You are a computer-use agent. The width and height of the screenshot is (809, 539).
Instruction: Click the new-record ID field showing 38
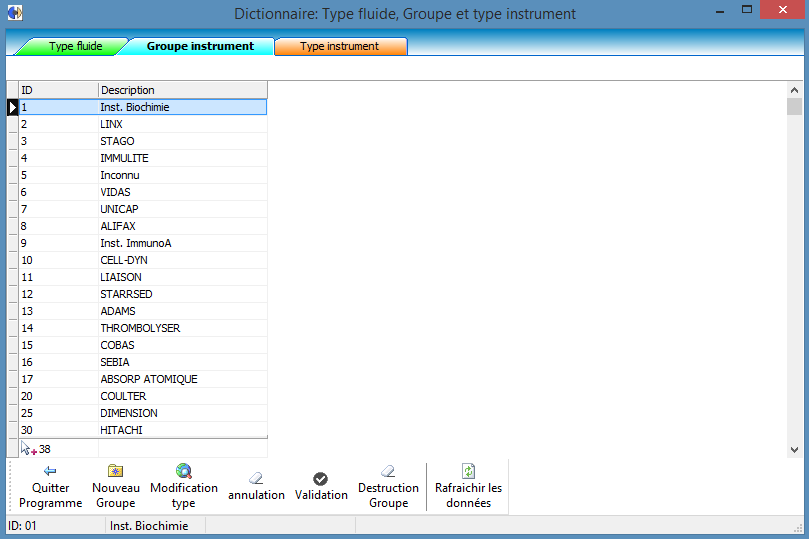[58, 449]
